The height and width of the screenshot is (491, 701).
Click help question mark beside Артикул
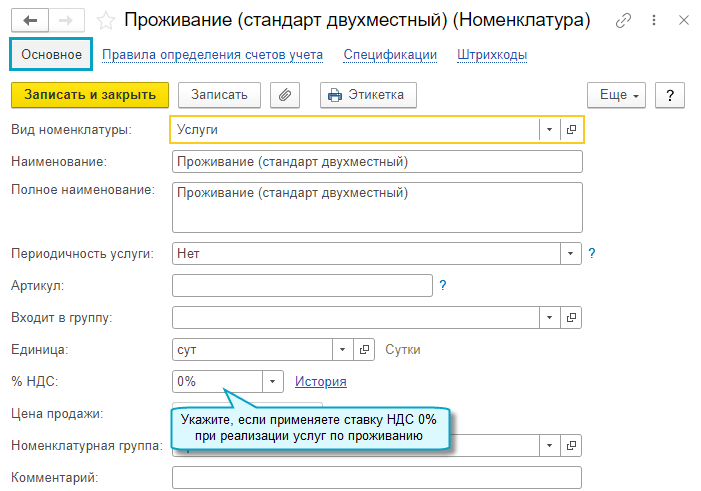tap(443, 286)
